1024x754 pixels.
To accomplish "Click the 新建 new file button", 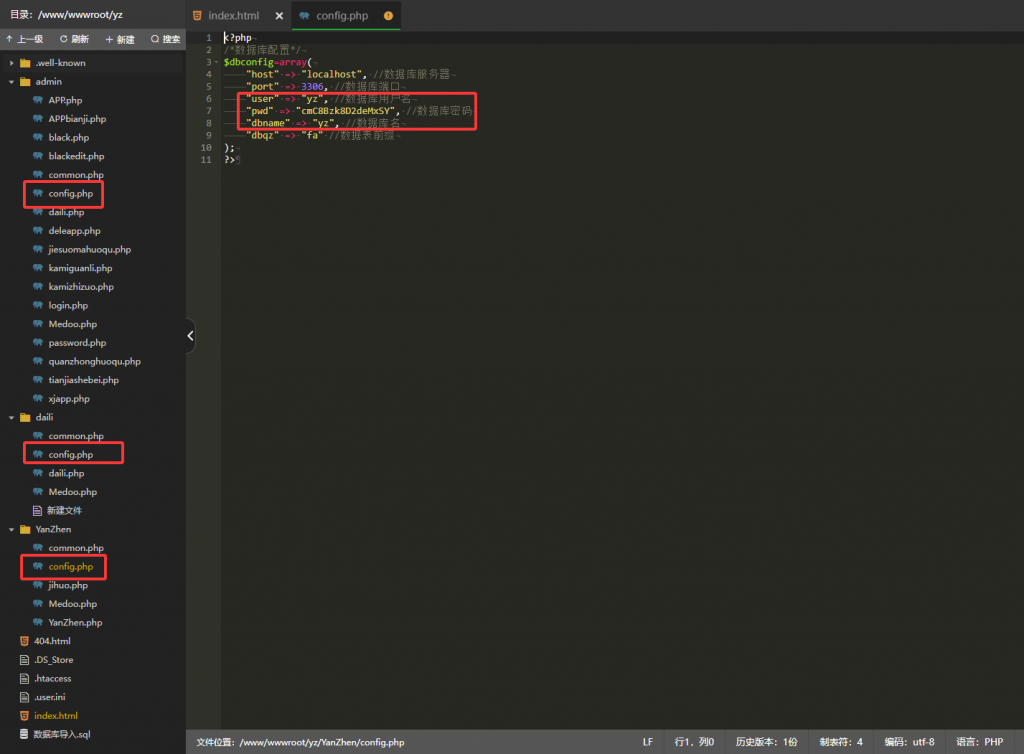I will (120, 39).
